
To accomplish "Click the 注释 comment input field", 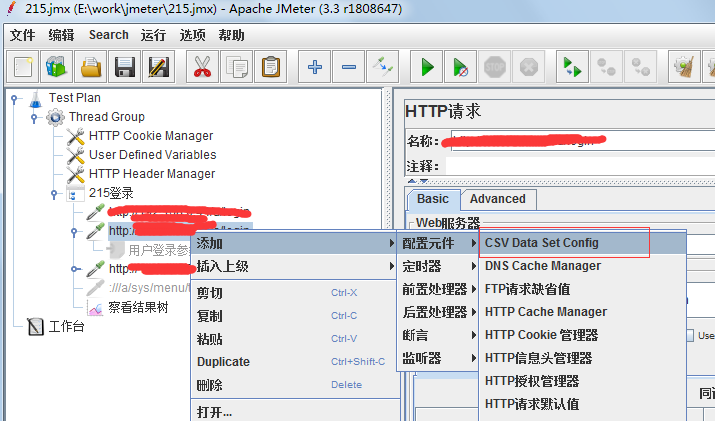I will tap(580, 166).
